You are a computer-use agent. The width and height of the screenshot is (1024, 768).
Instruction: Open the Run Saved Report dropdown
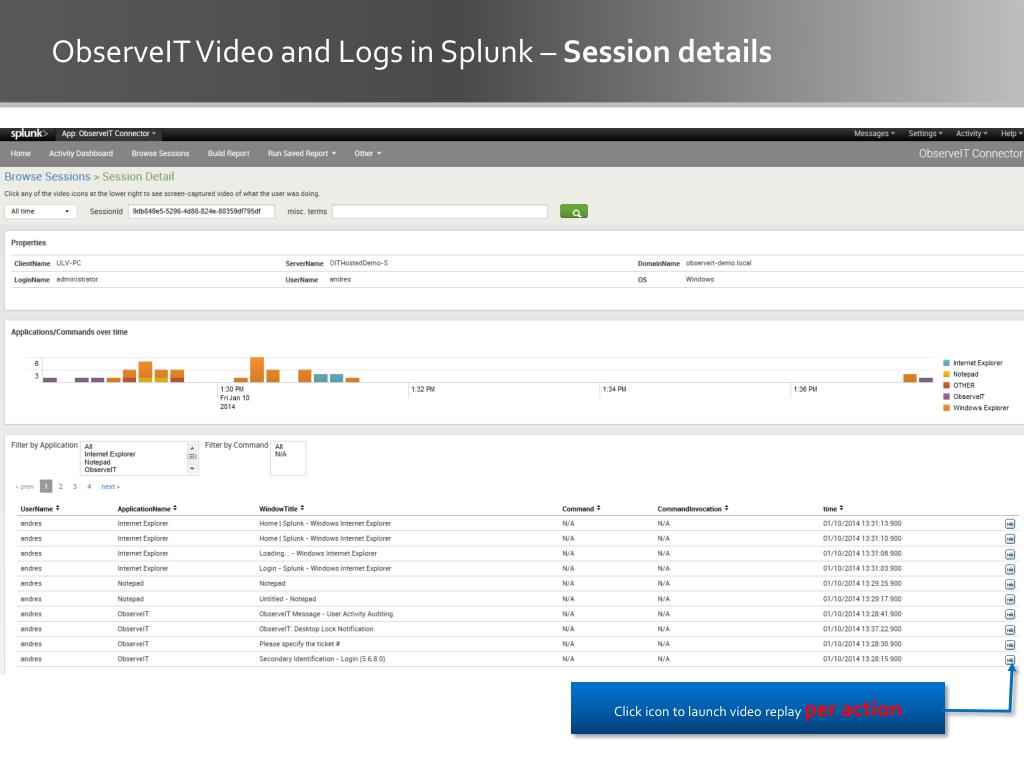(302, 153)
